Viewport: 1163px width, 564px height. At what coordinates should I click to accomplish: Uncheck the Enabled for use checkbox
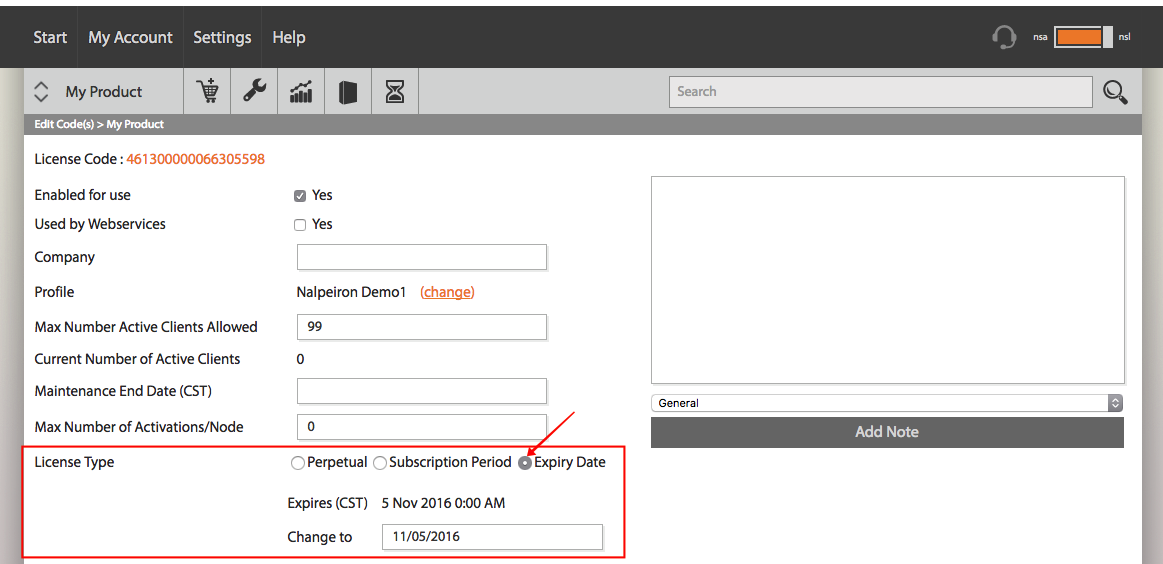300,196
